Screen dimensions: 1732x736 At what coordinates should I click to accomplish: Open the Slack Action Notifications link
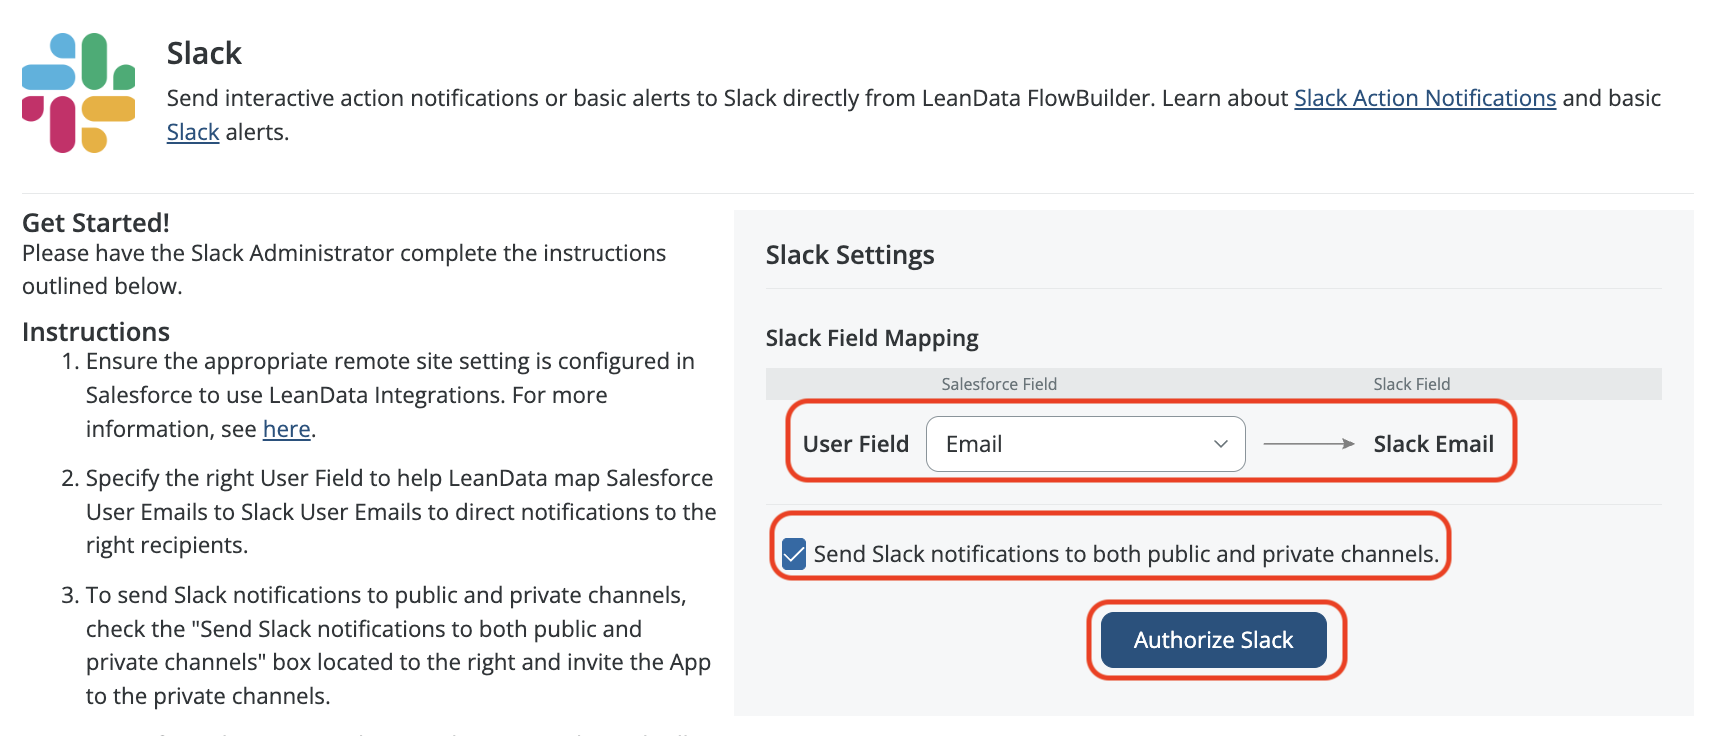(x=1425, y=98)
